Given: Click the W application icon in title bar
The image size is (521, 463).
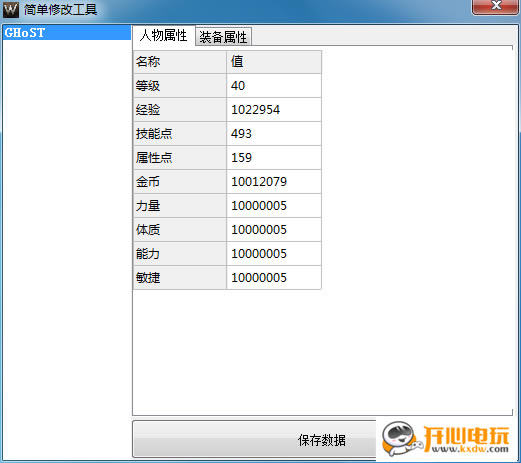Looking at the screenshot, I should pyautogui.click(x=11, y=9).
